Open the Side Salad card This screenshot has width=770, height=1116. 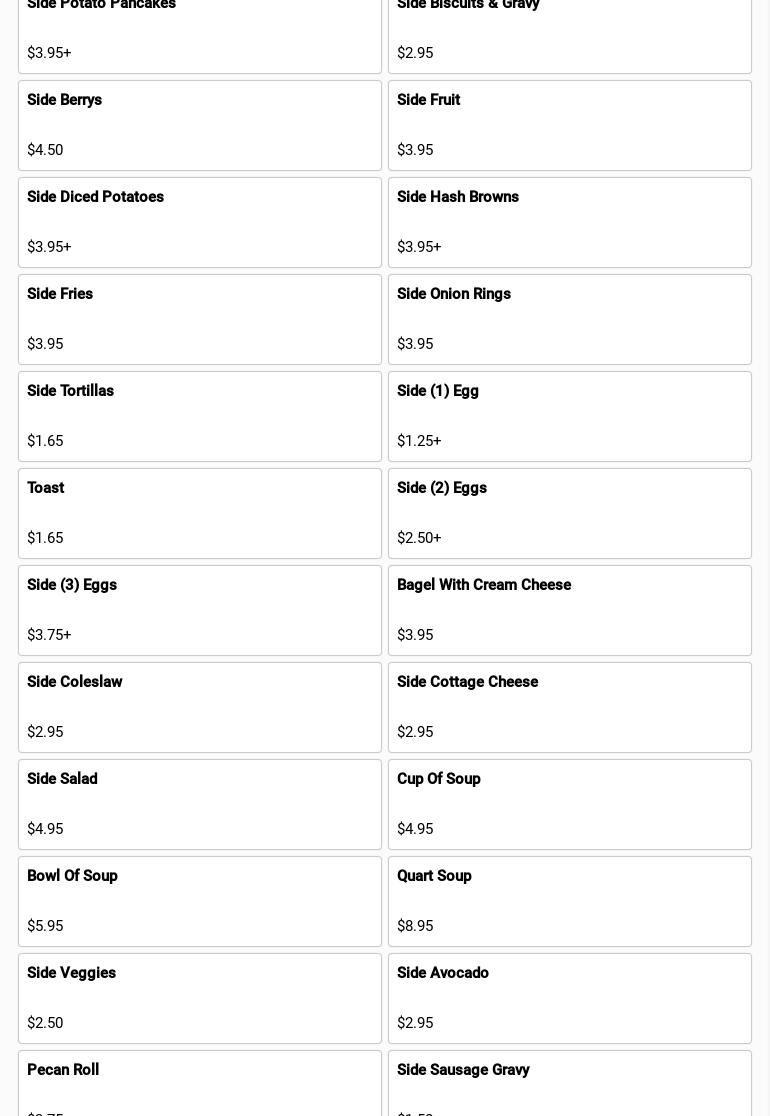(x=200, y=804)
